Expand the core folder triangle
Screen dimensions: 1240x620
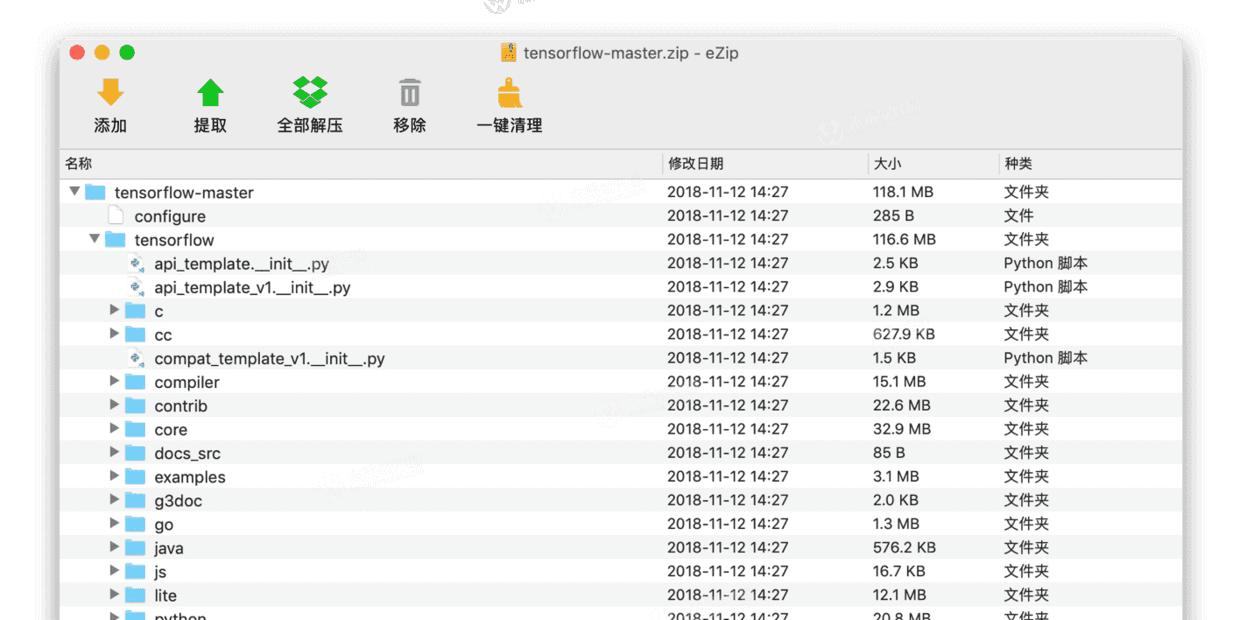pyautogui.click(x=115, y=429)
